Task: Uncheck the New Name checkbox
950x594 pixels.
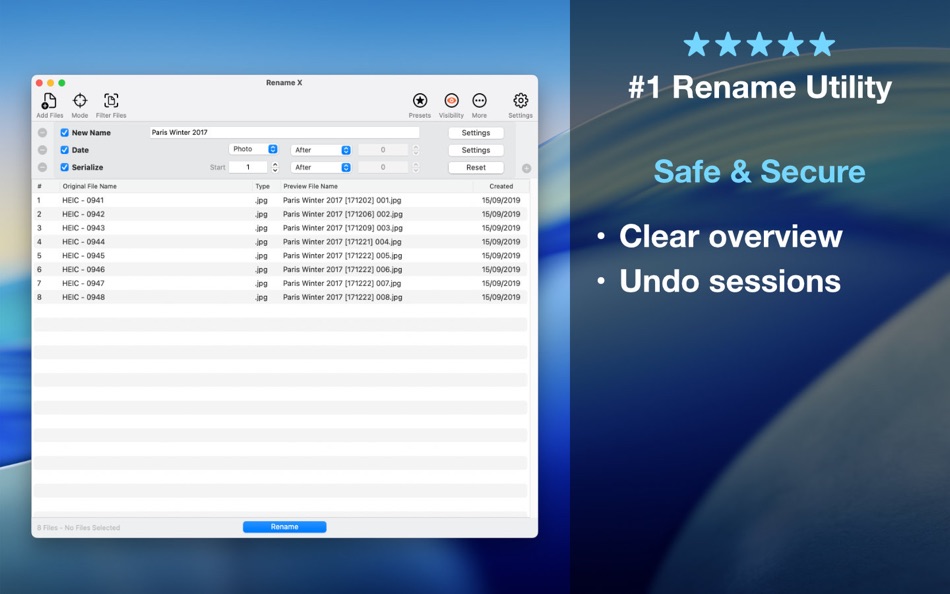Action: [x=64, y=133]
